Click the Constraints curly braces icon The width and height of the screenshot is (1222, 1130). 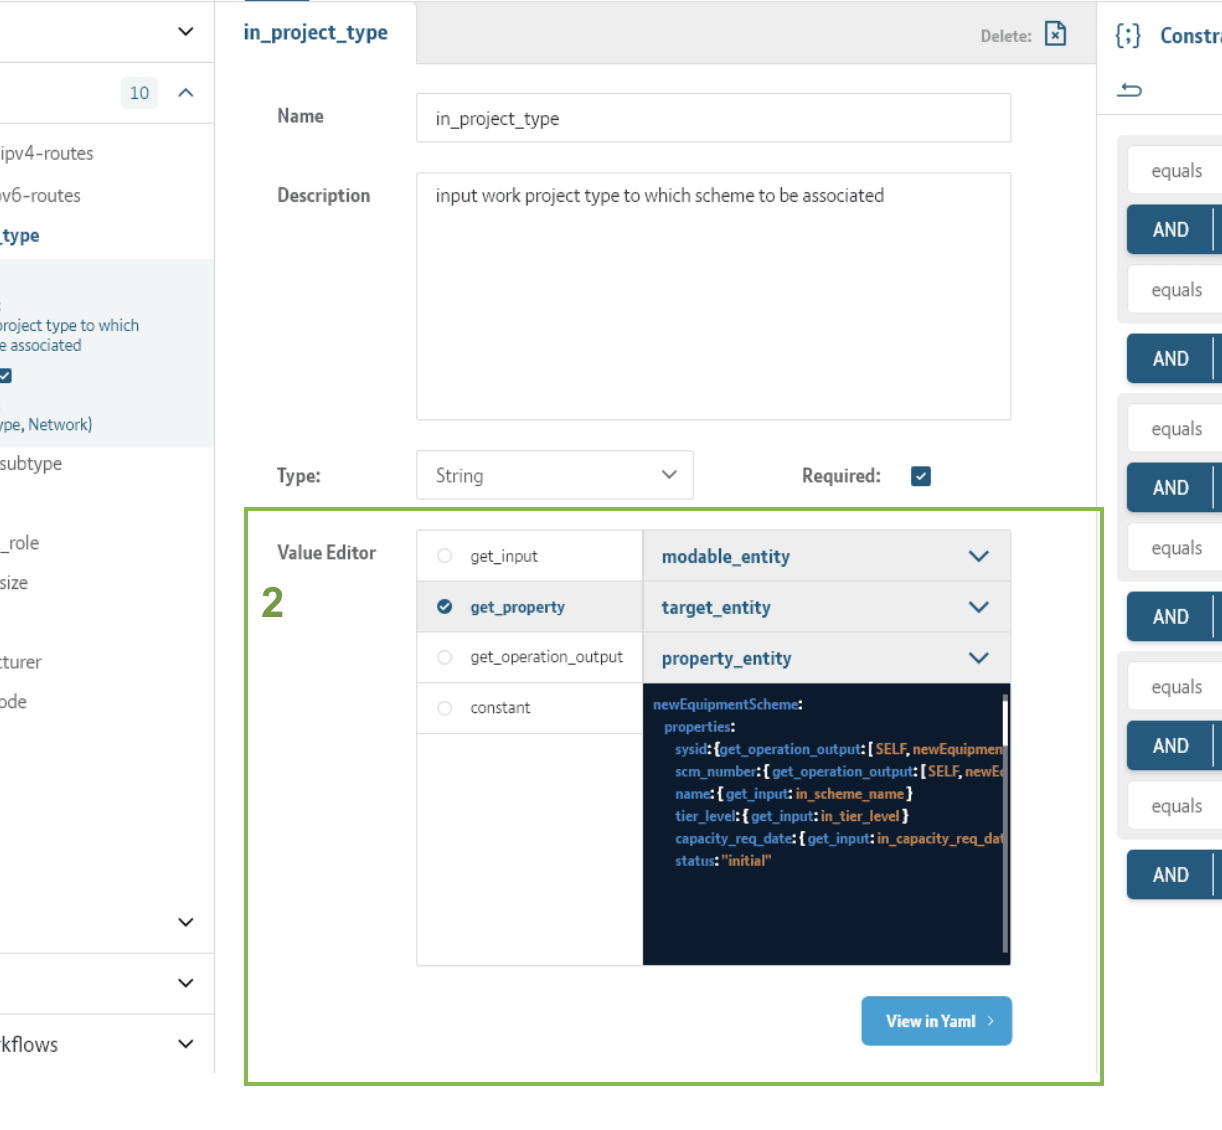tap(1128, 36)
